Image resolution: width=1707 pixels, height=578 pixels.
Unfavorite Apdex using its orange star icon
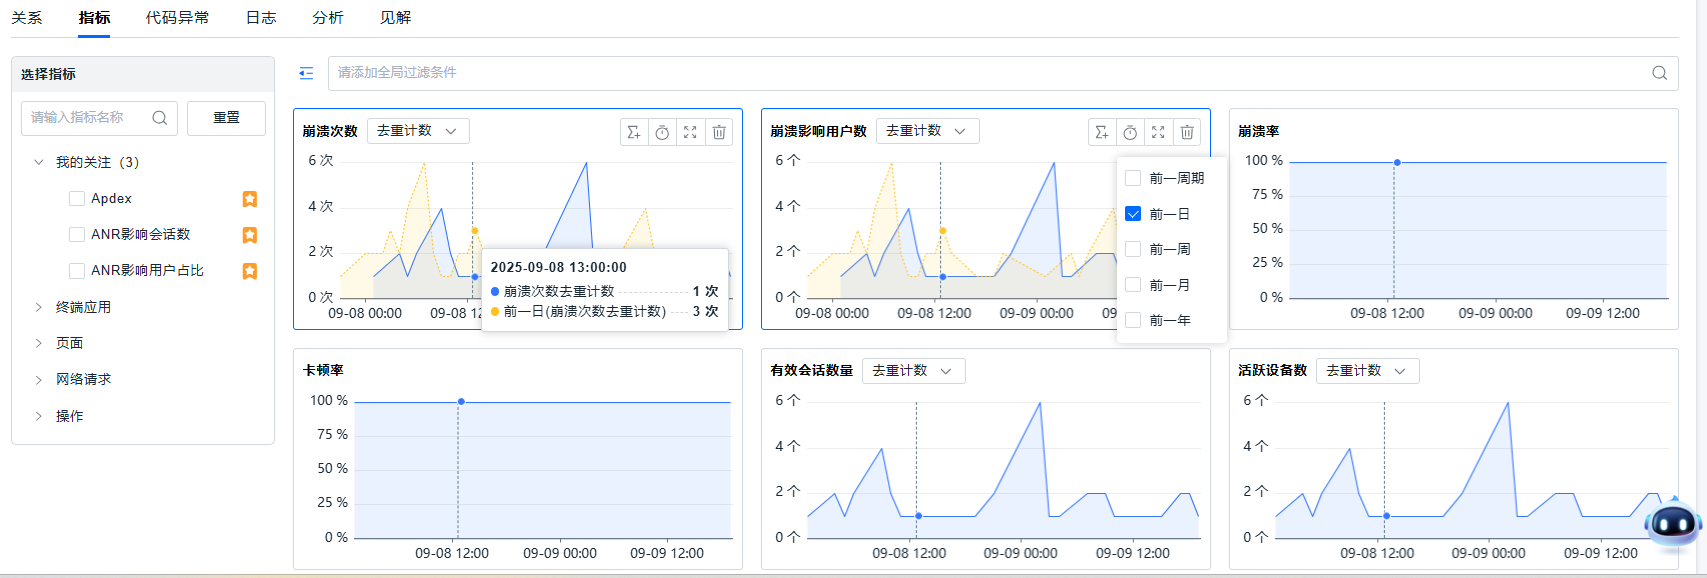point(250,199)
